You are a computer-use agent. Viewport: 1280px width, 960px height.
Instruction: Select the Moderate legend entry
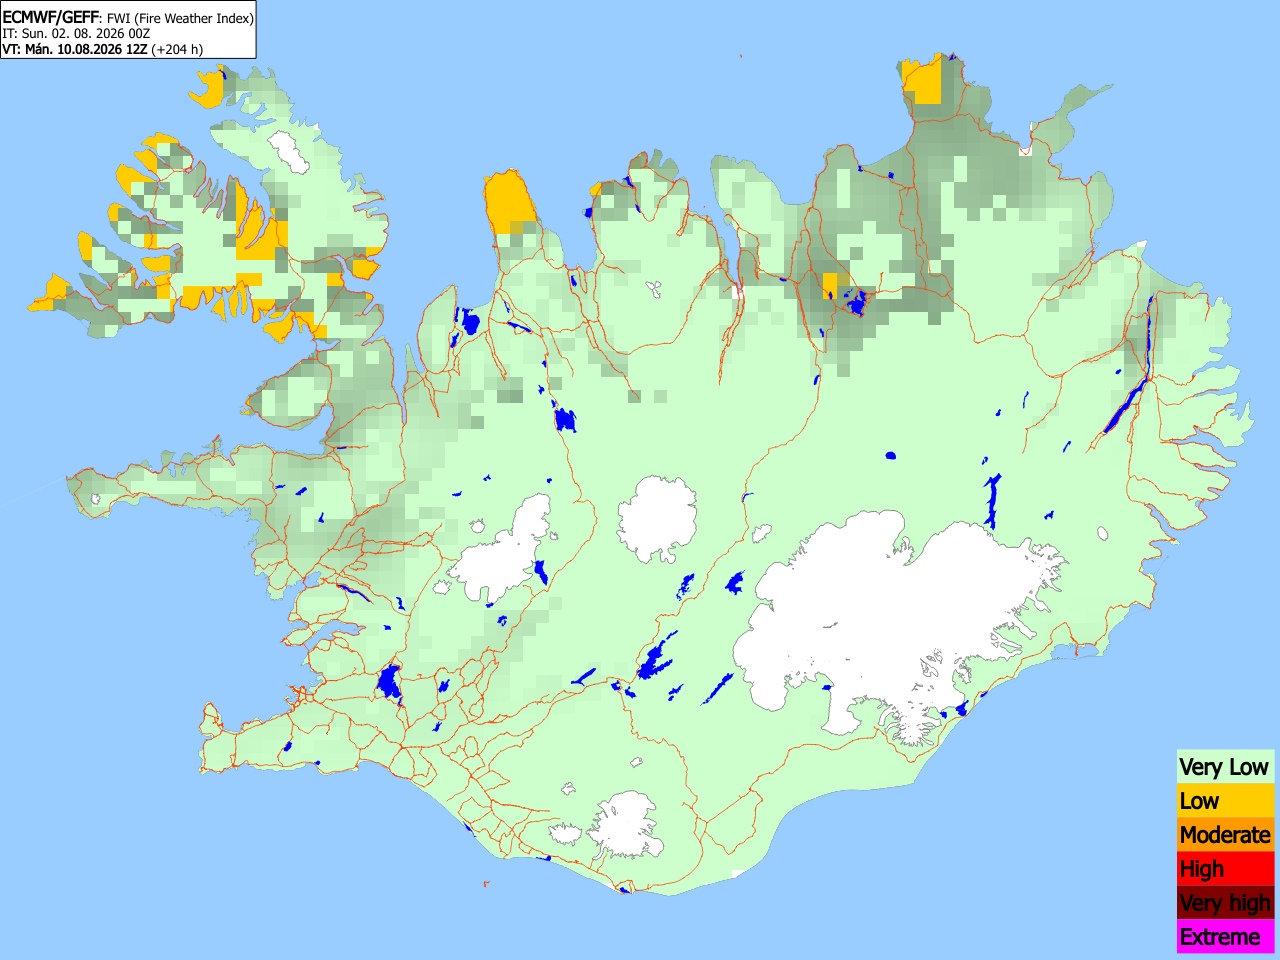point(1225,835)
